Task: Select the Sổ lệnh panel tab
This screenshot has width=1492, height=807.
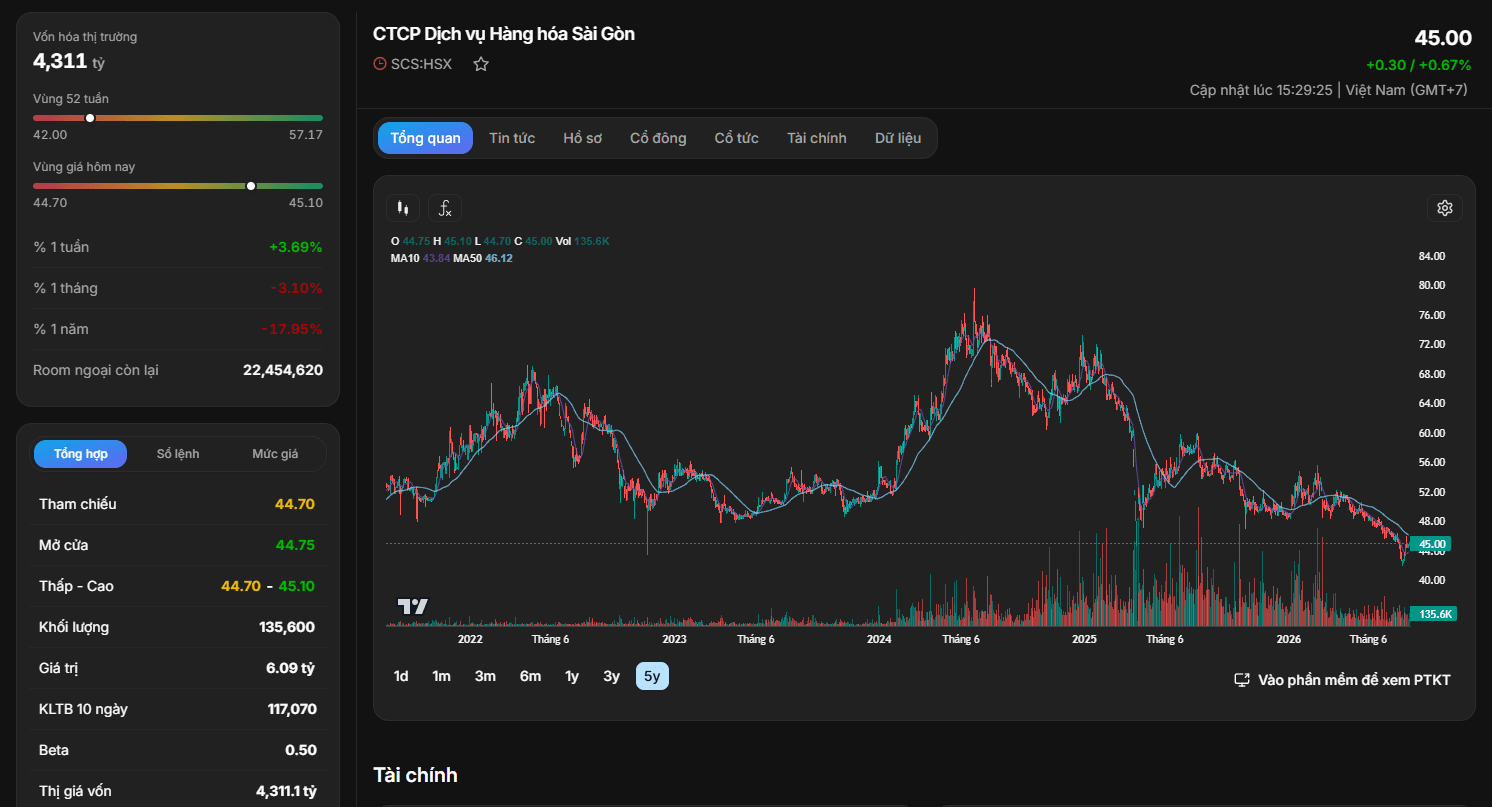Action: point(178,454)
